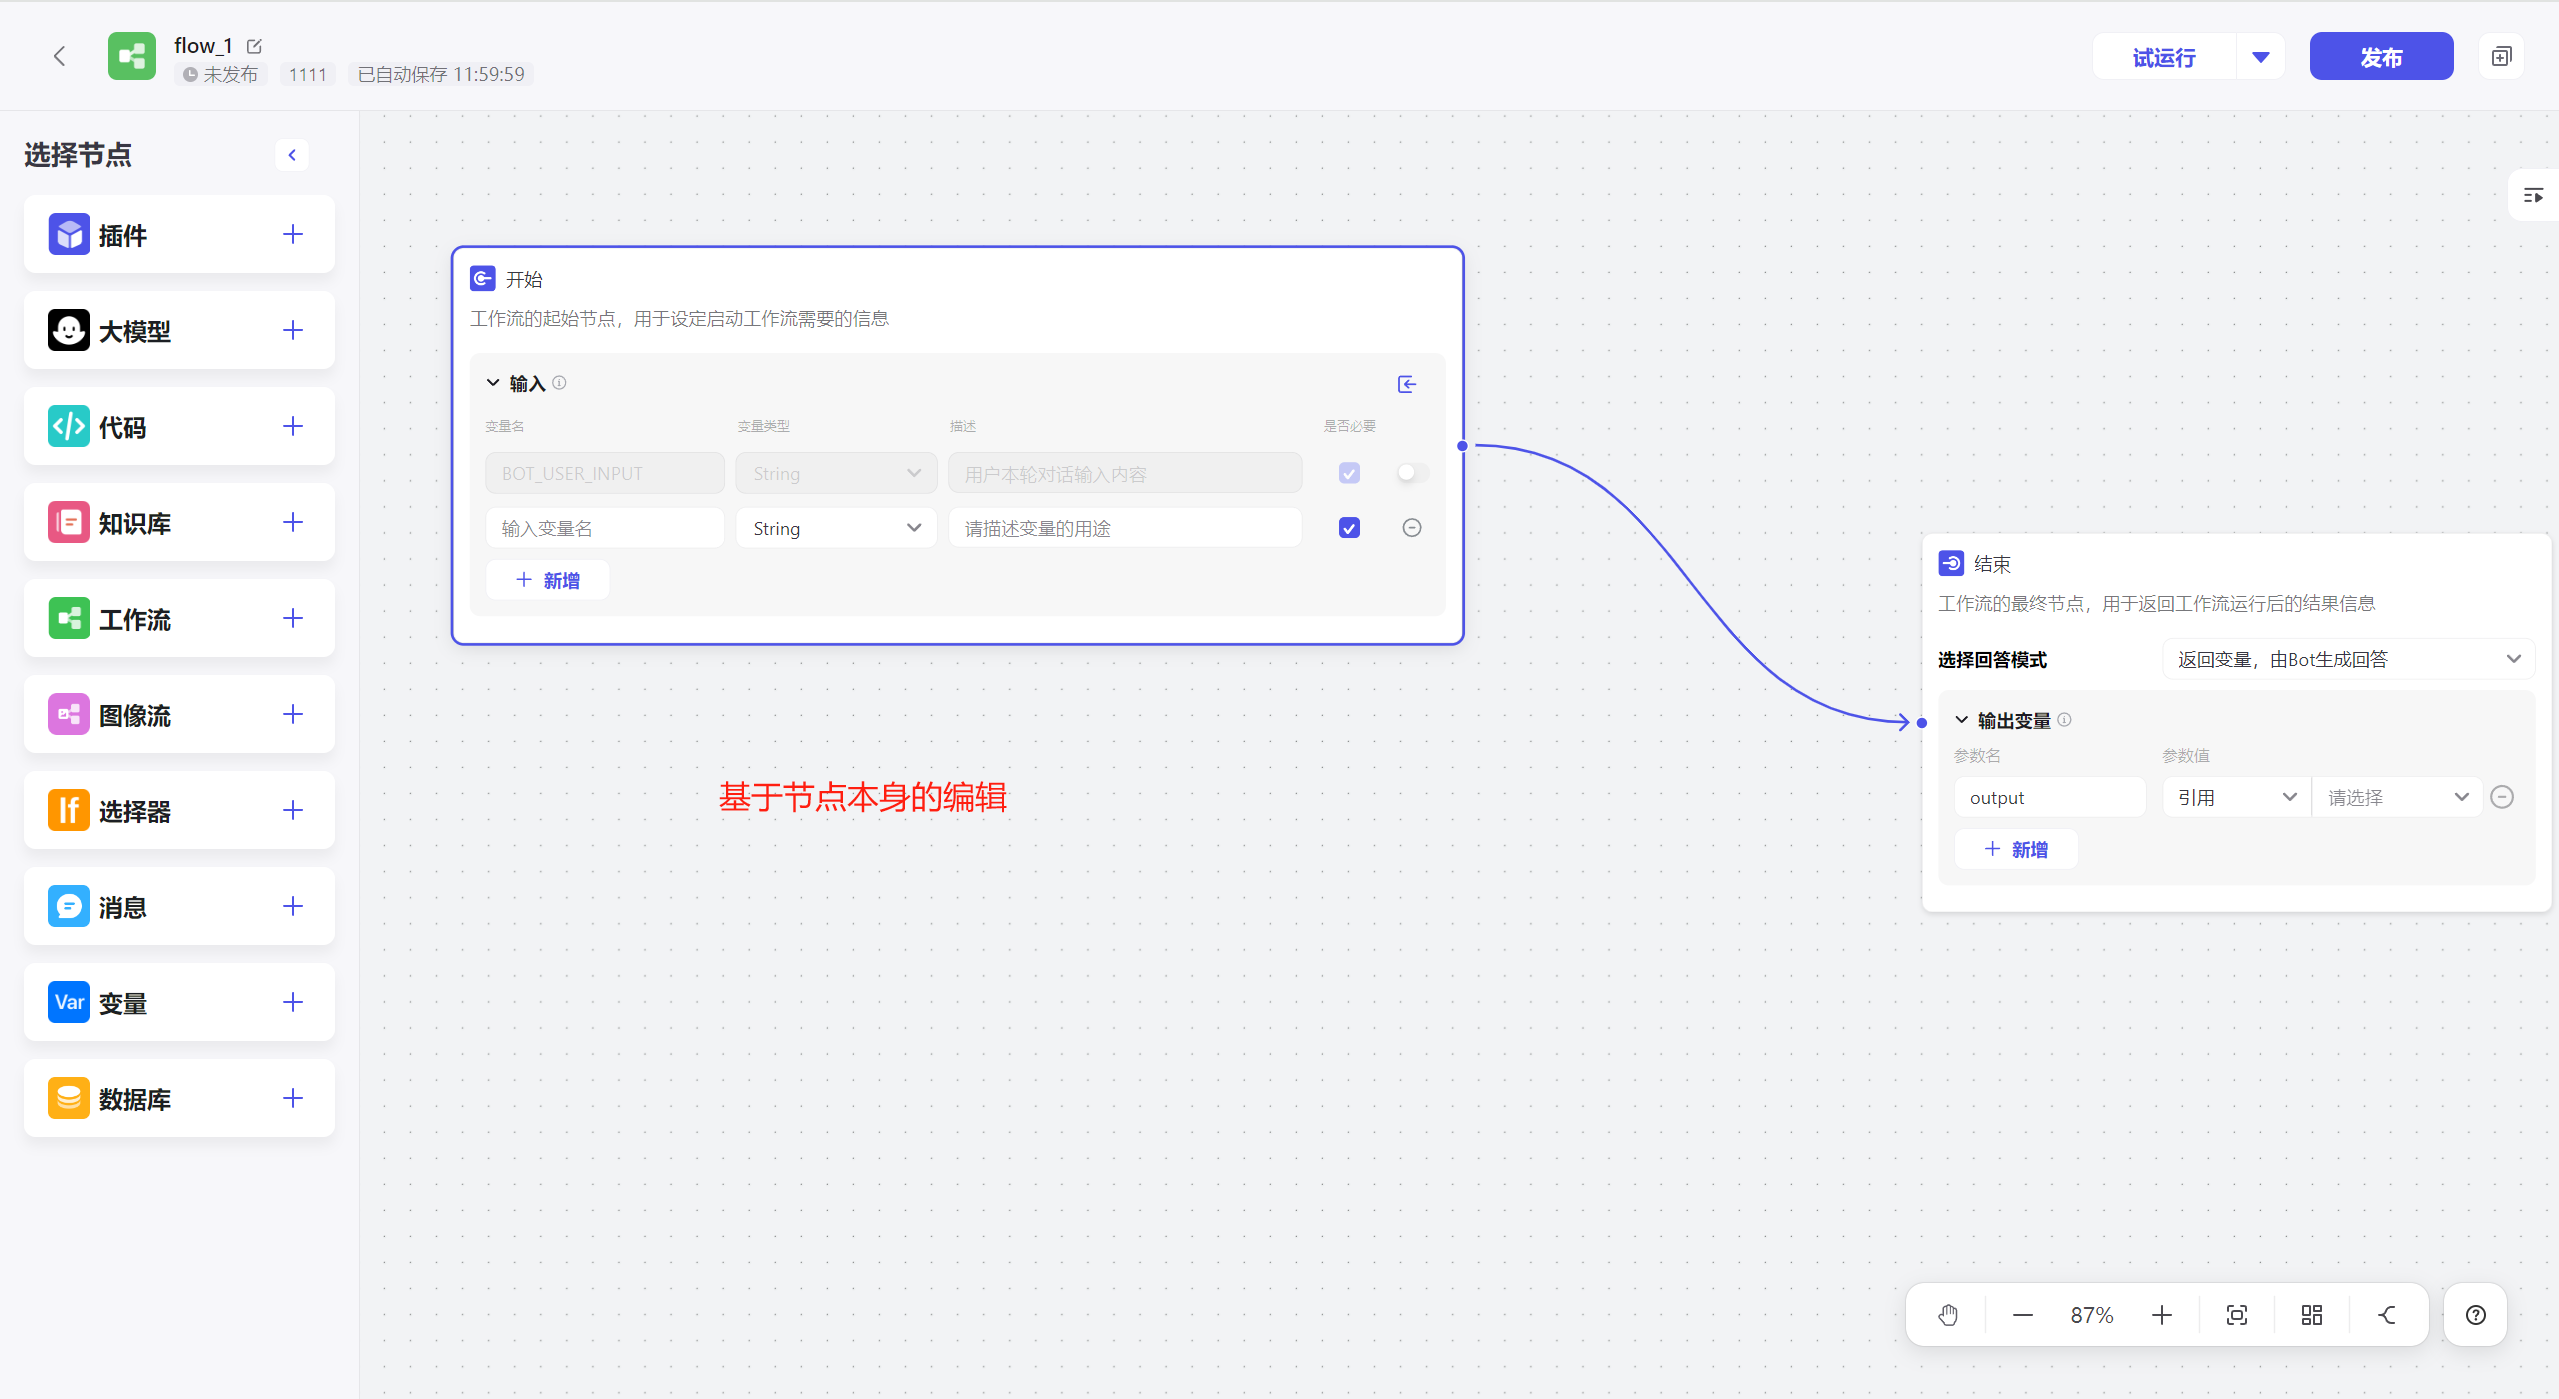Add the 知识库 node from sidebar
The image size is (2559, 1399).
(x=292, y=522)
